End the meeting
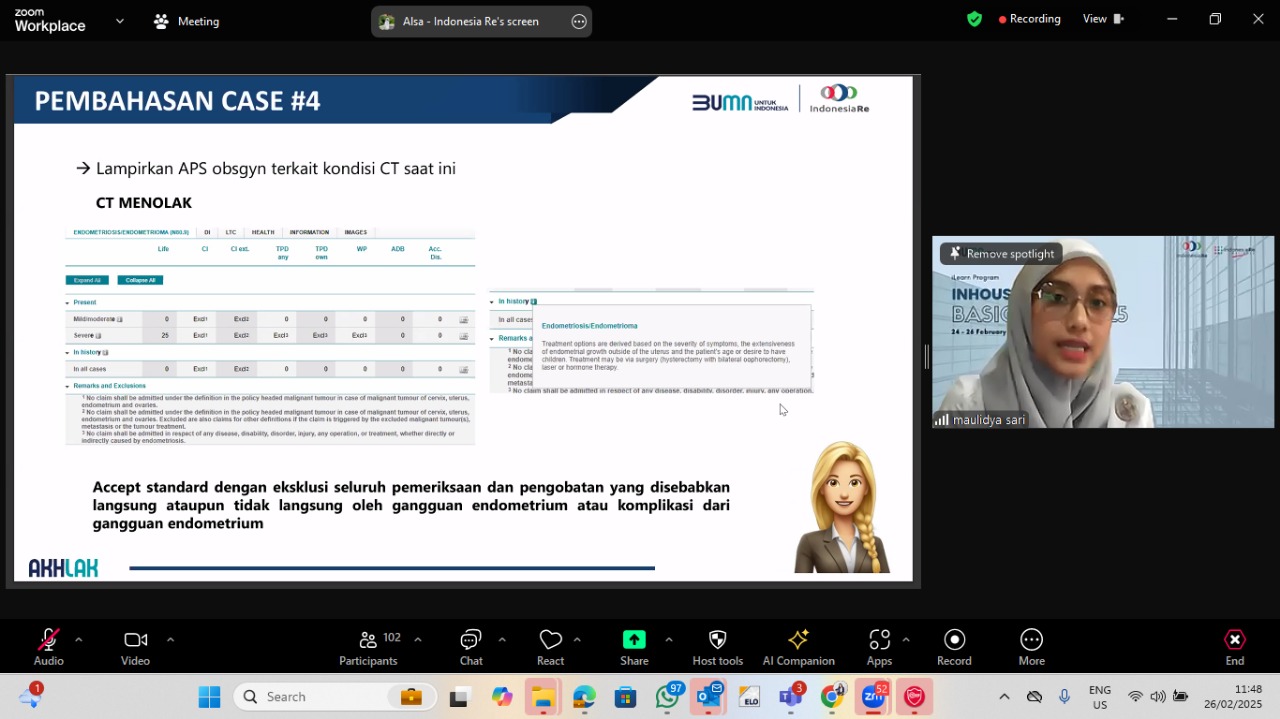This screenshot has width=1280, height=719. tap(1235, 647)
